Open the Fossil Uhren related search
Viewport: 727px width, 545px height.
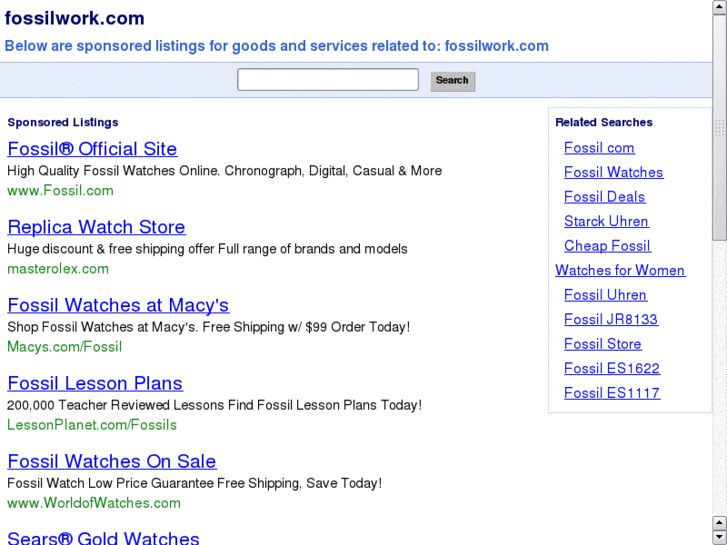(605, 295)
